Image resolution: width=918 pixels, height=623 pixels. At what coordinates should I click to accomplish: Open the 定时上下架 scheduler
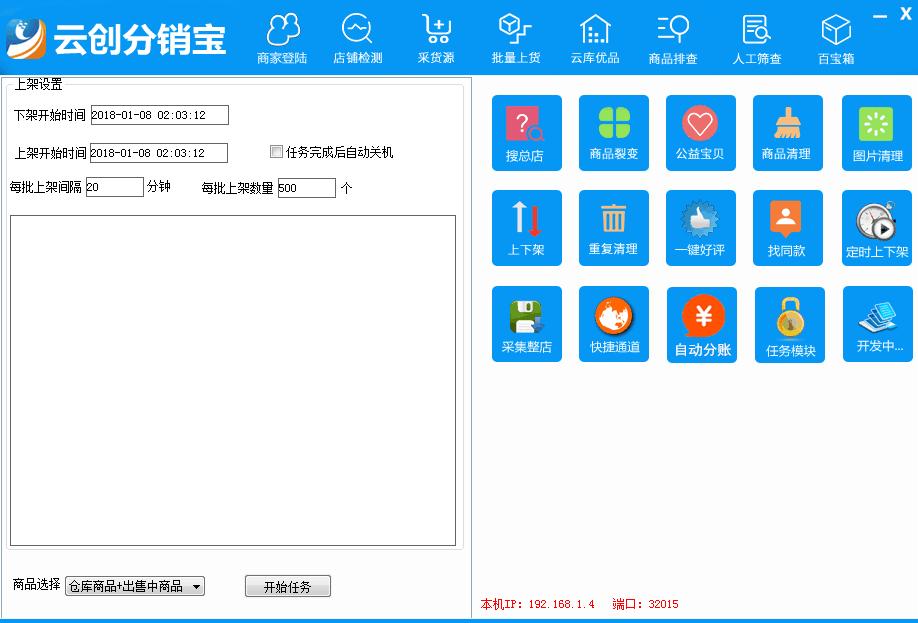[875, 227]
